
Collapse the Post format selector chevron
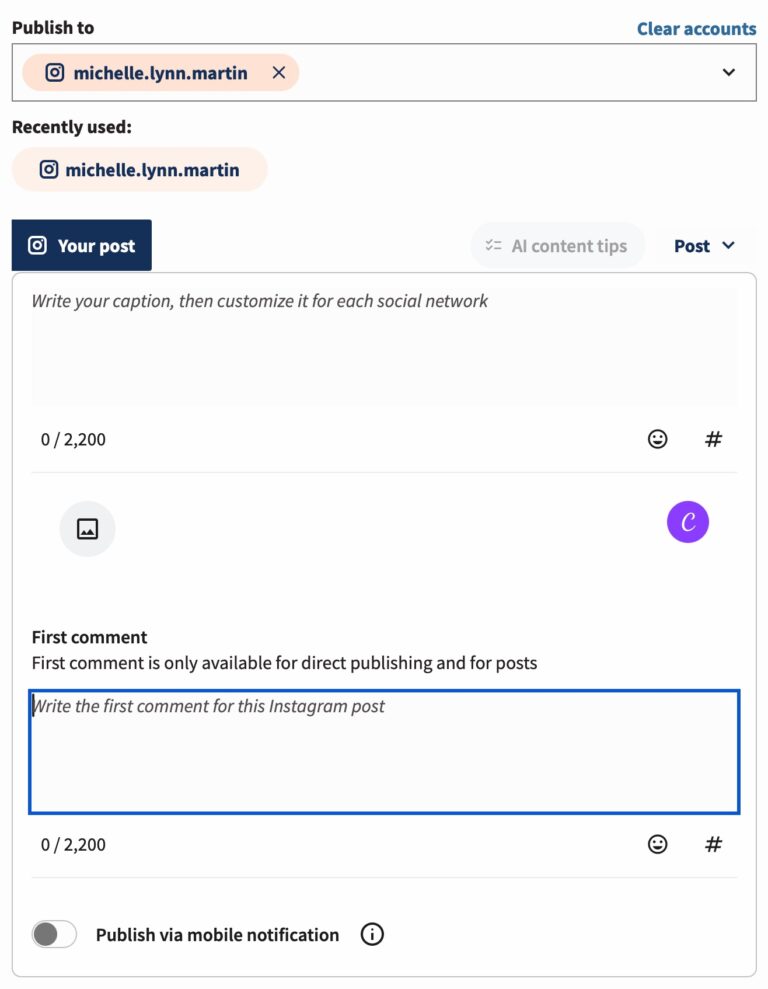click(x=730, y=245)
